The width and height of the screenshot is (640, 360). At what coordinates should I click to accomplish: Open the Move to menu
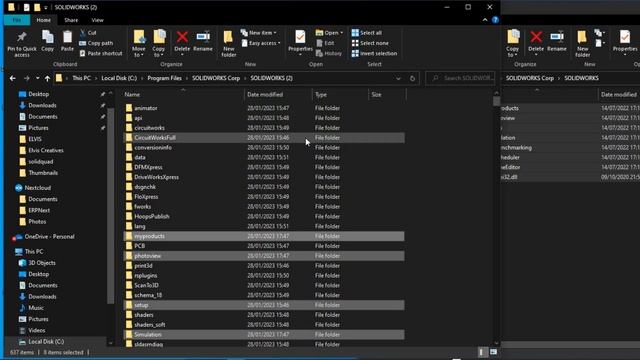(139, 43)
